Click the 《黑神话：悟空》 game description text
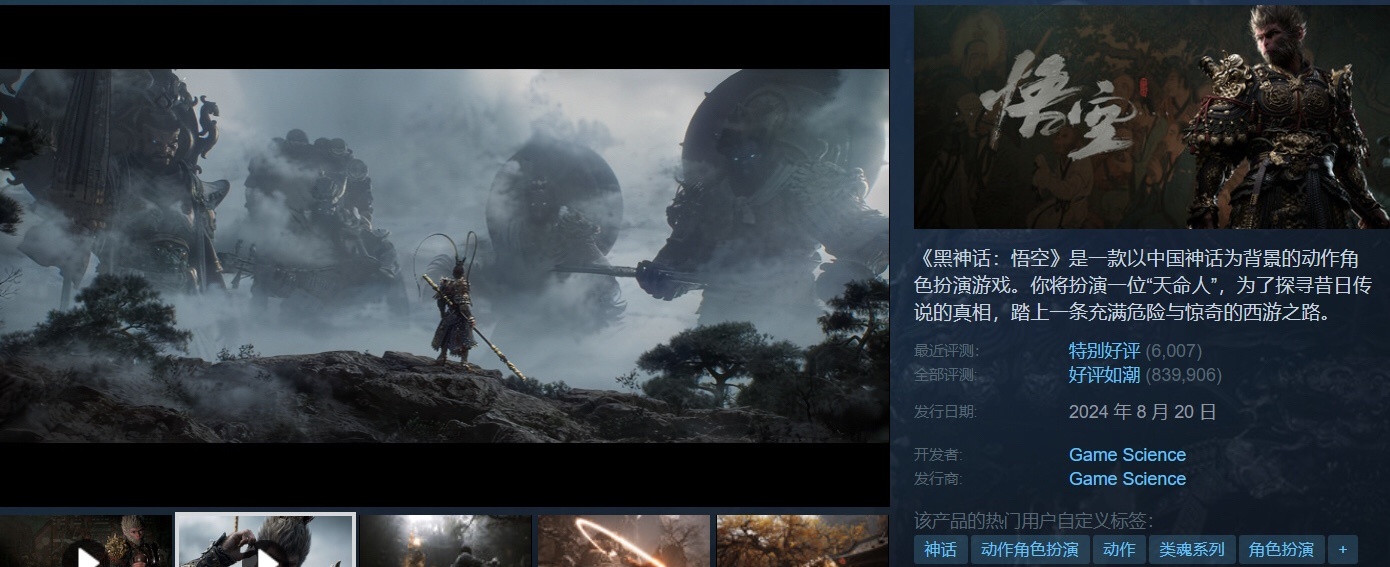The height and width of the screenshot is (567, 1390). [1143, 284]
